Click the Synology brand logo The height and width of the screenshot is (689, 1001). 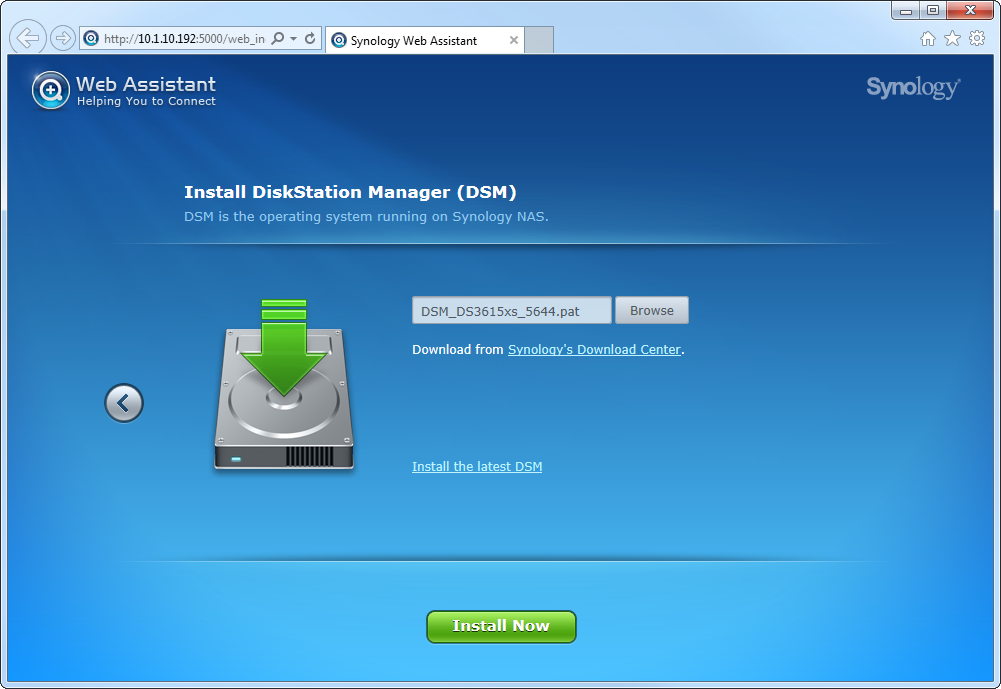[913, 87]
